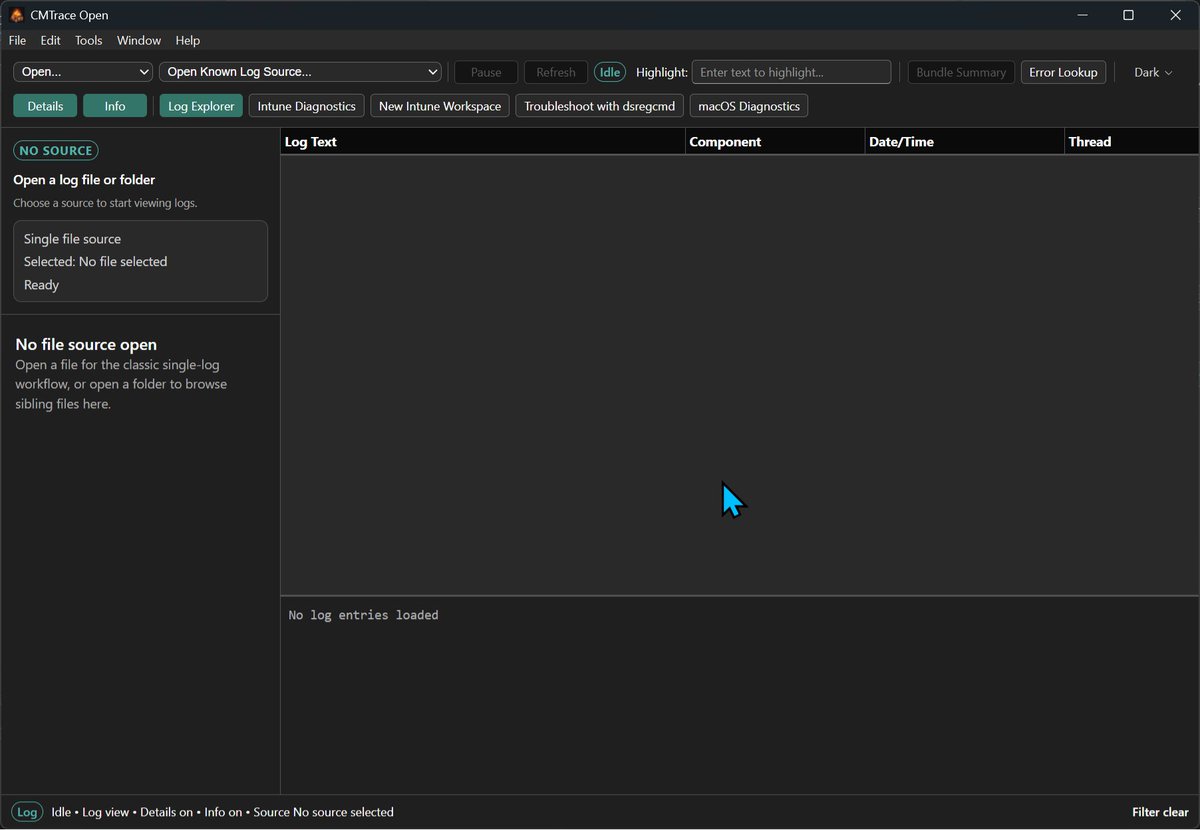Close the CMTrace Open window
This screenshot has width=1200, height=830.
tap(1175, 15)
